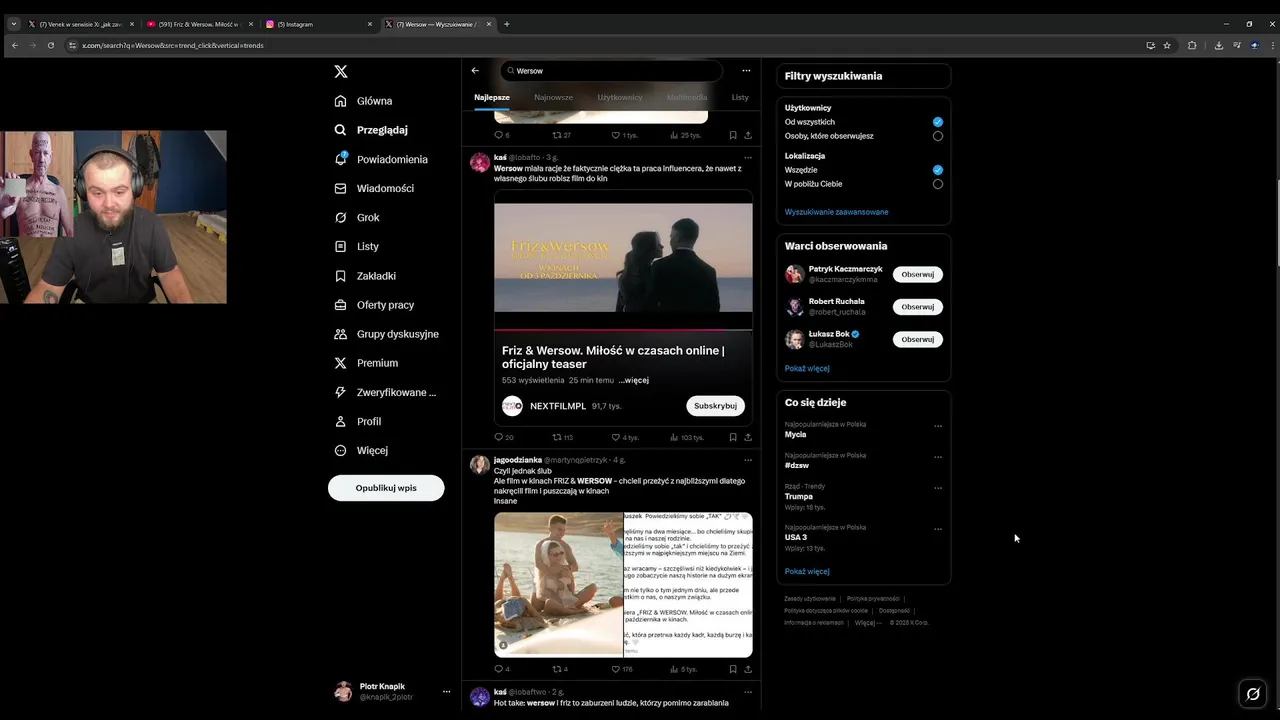Open new browser tab plus button

pyautogui.click(x=506, y=24)
